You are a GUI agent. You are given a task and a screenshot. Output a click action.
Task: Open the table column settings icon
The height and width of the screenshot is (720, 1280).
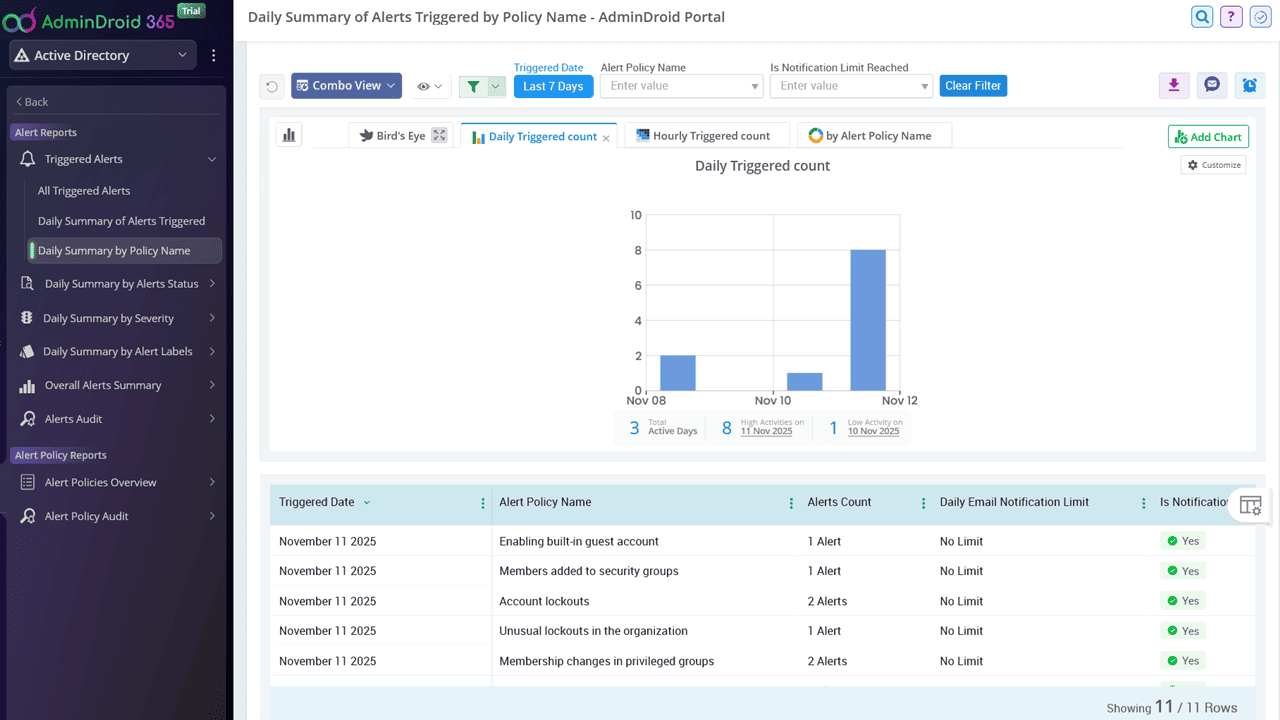coord(1250,505)
